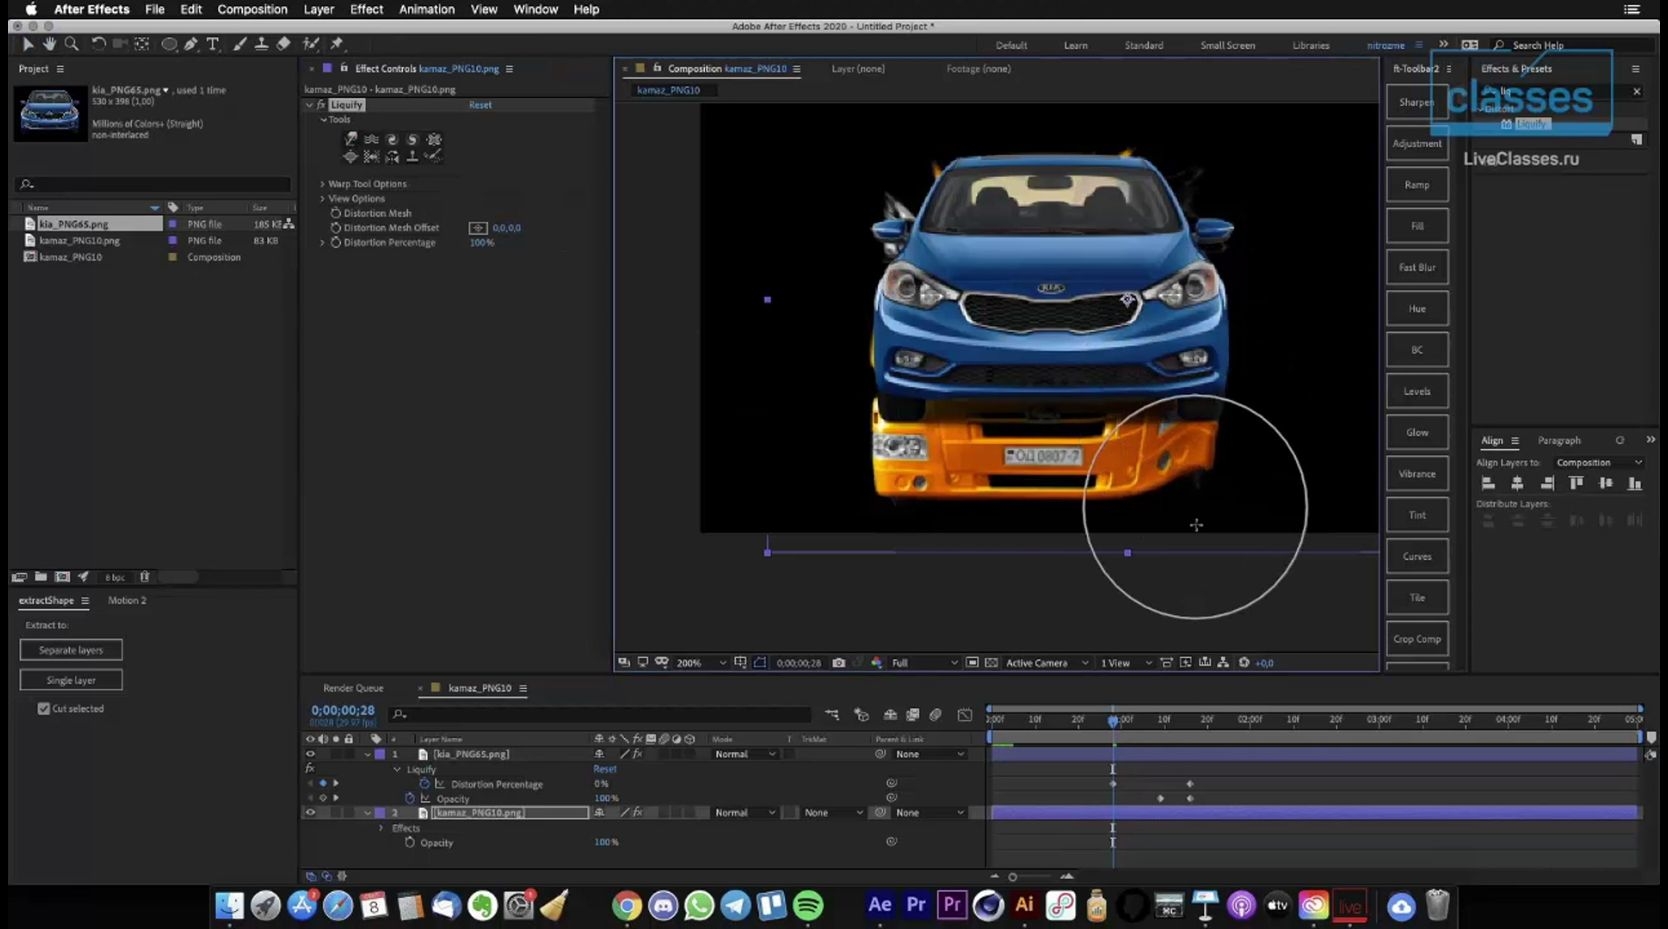Uncheck the Cut selected checkbox

(44, 709)
